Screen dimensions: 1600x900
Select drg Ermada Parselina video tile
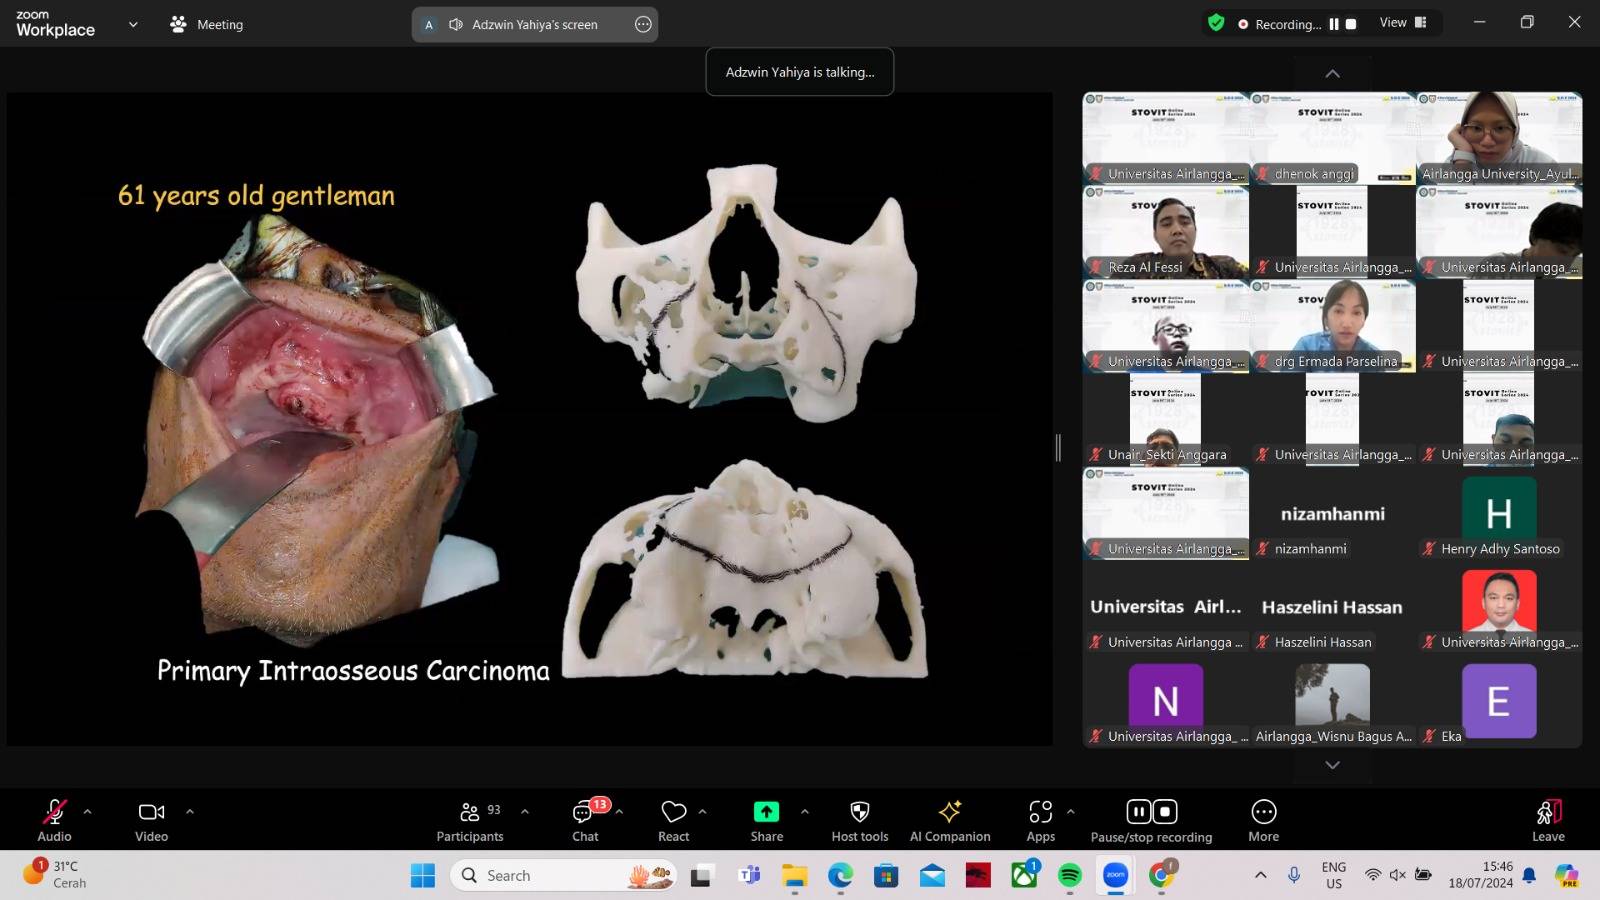tap(1333, 326)
